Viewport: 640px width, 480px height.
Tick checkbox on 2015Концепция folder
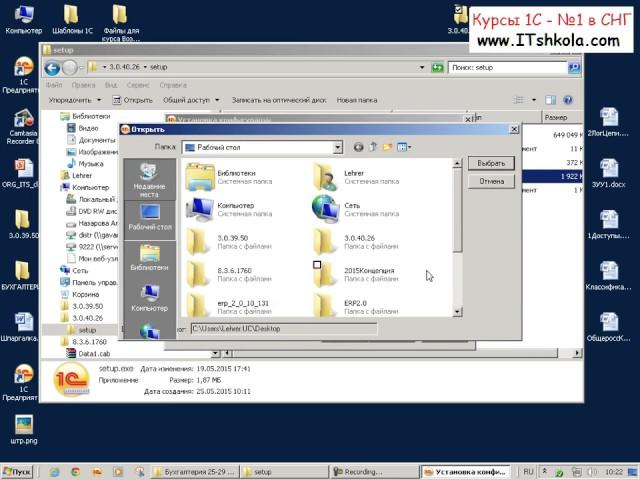(317, 265)
